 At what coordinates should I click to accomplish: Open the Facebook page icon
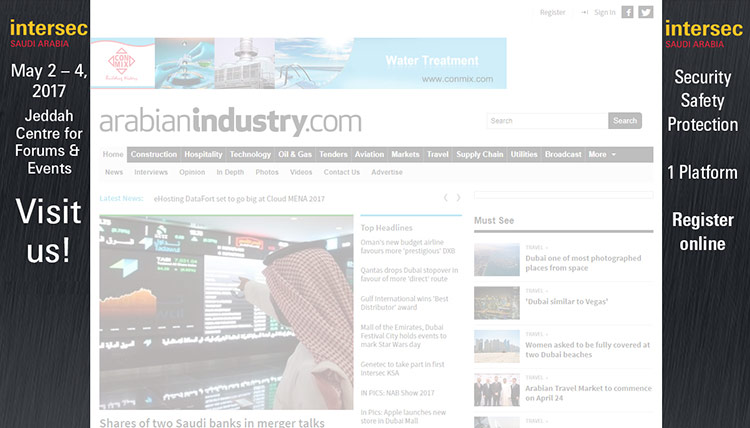coord(627,12)
